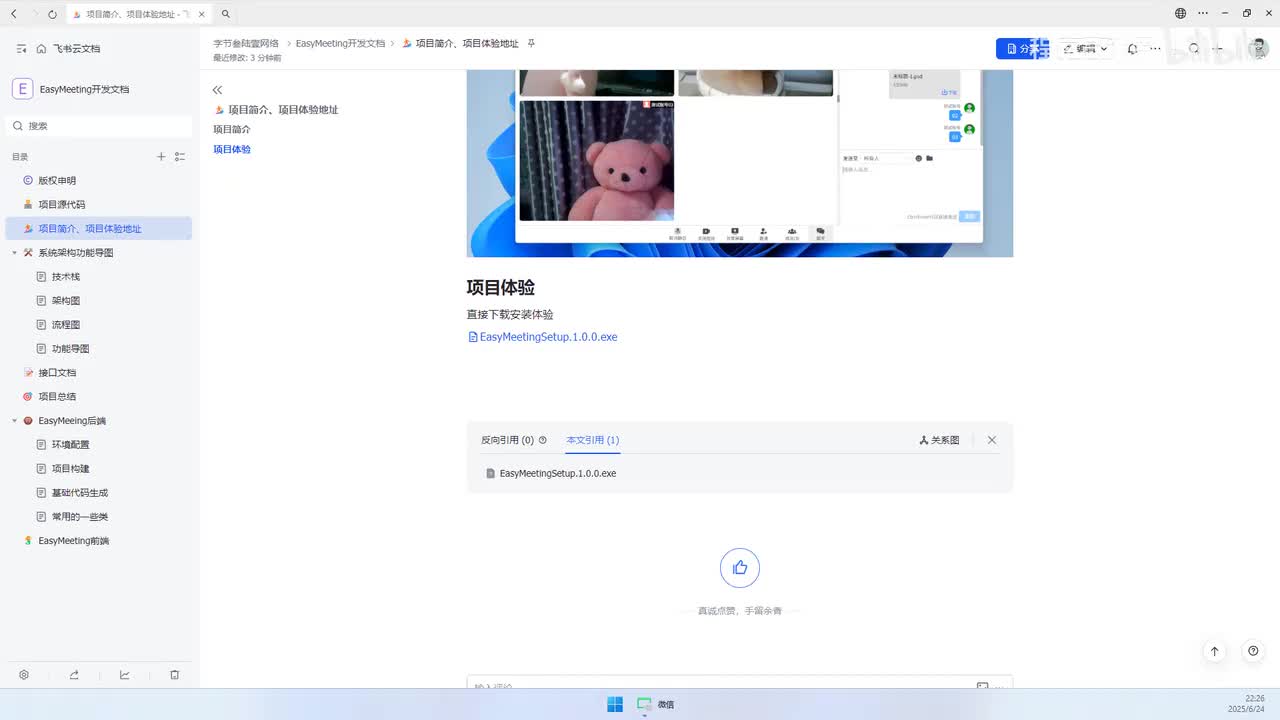Open the 关系图 relationship graph
This screenshot has height=720, width=1280.
[x=939, y=440]
